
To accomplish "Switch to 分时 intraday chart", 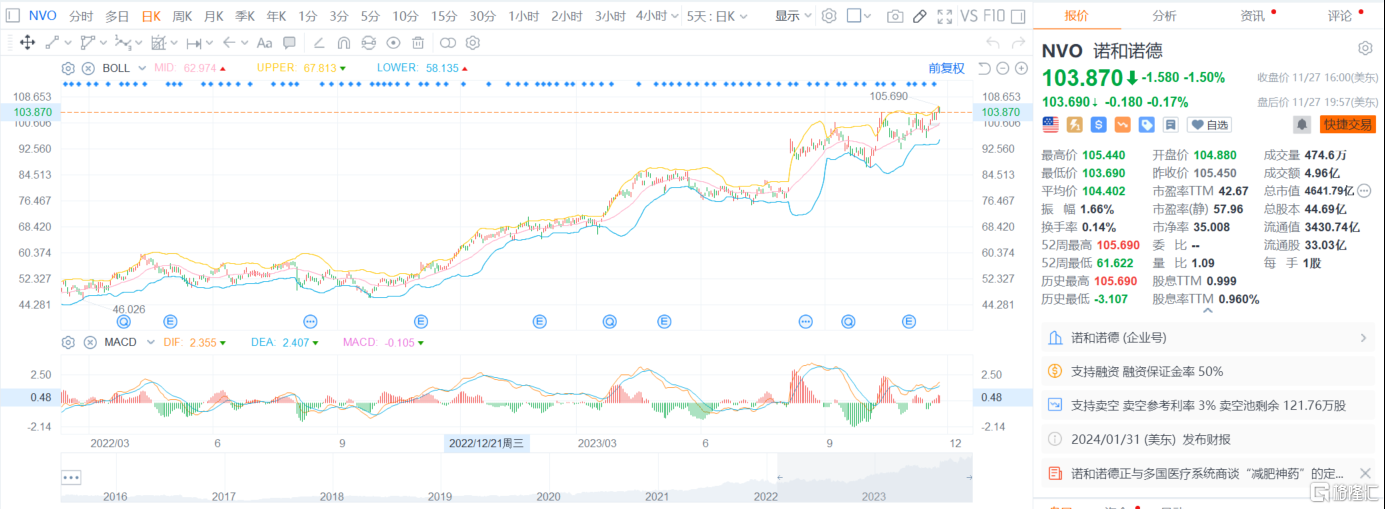I will tap(82, 16).
